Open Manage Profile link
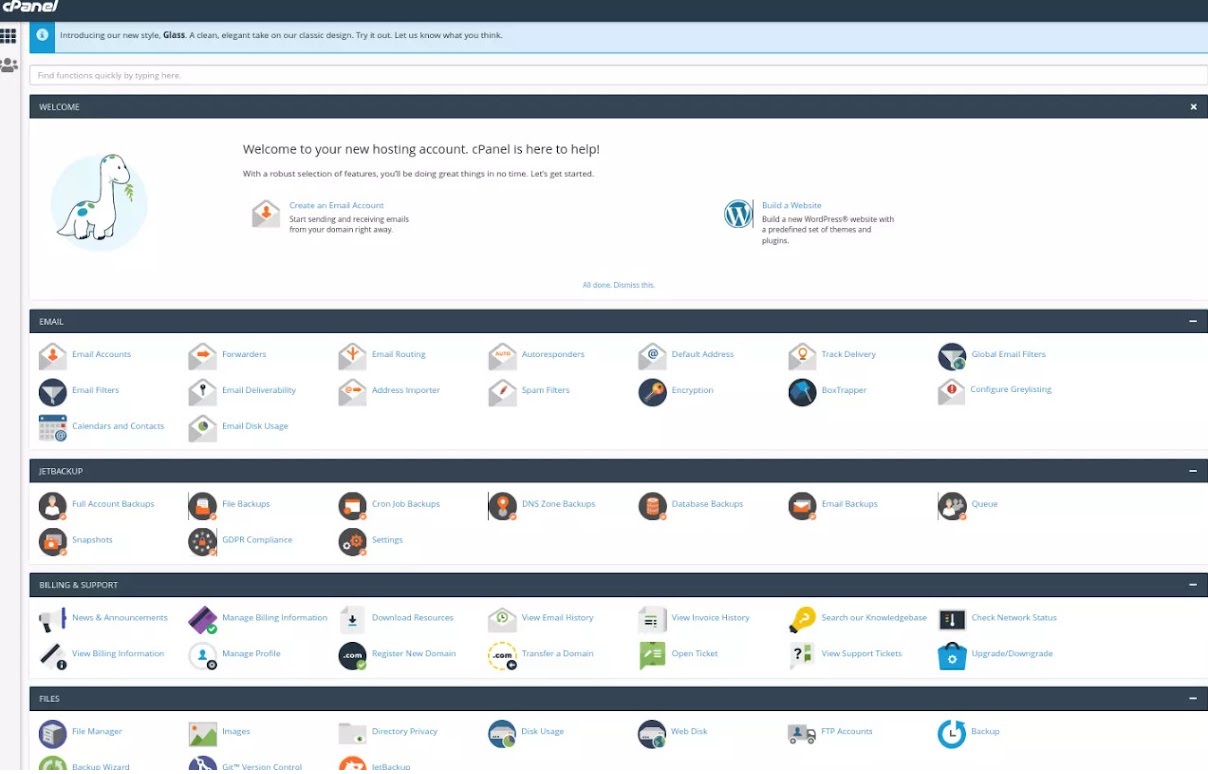 [251, 654]
